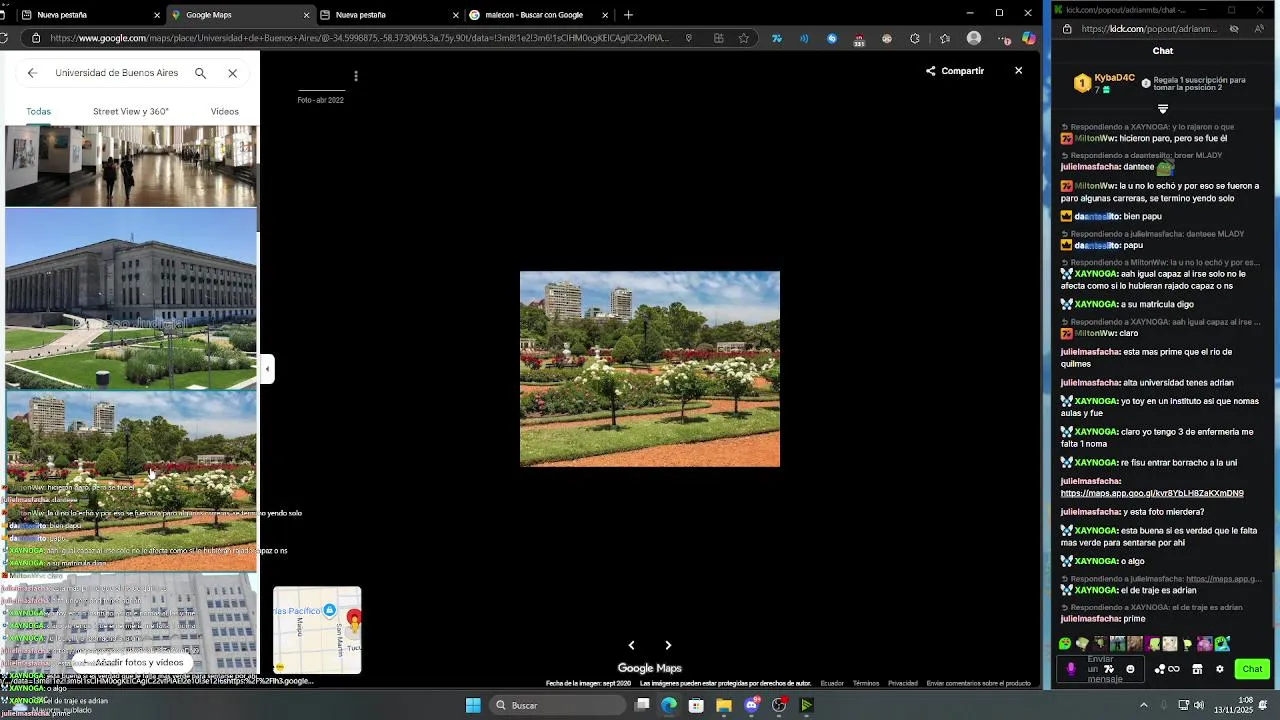The image size is (1280, 720).
Task: Go back using the arrow beside the Maps search box
Action: [x=32, y=73]
